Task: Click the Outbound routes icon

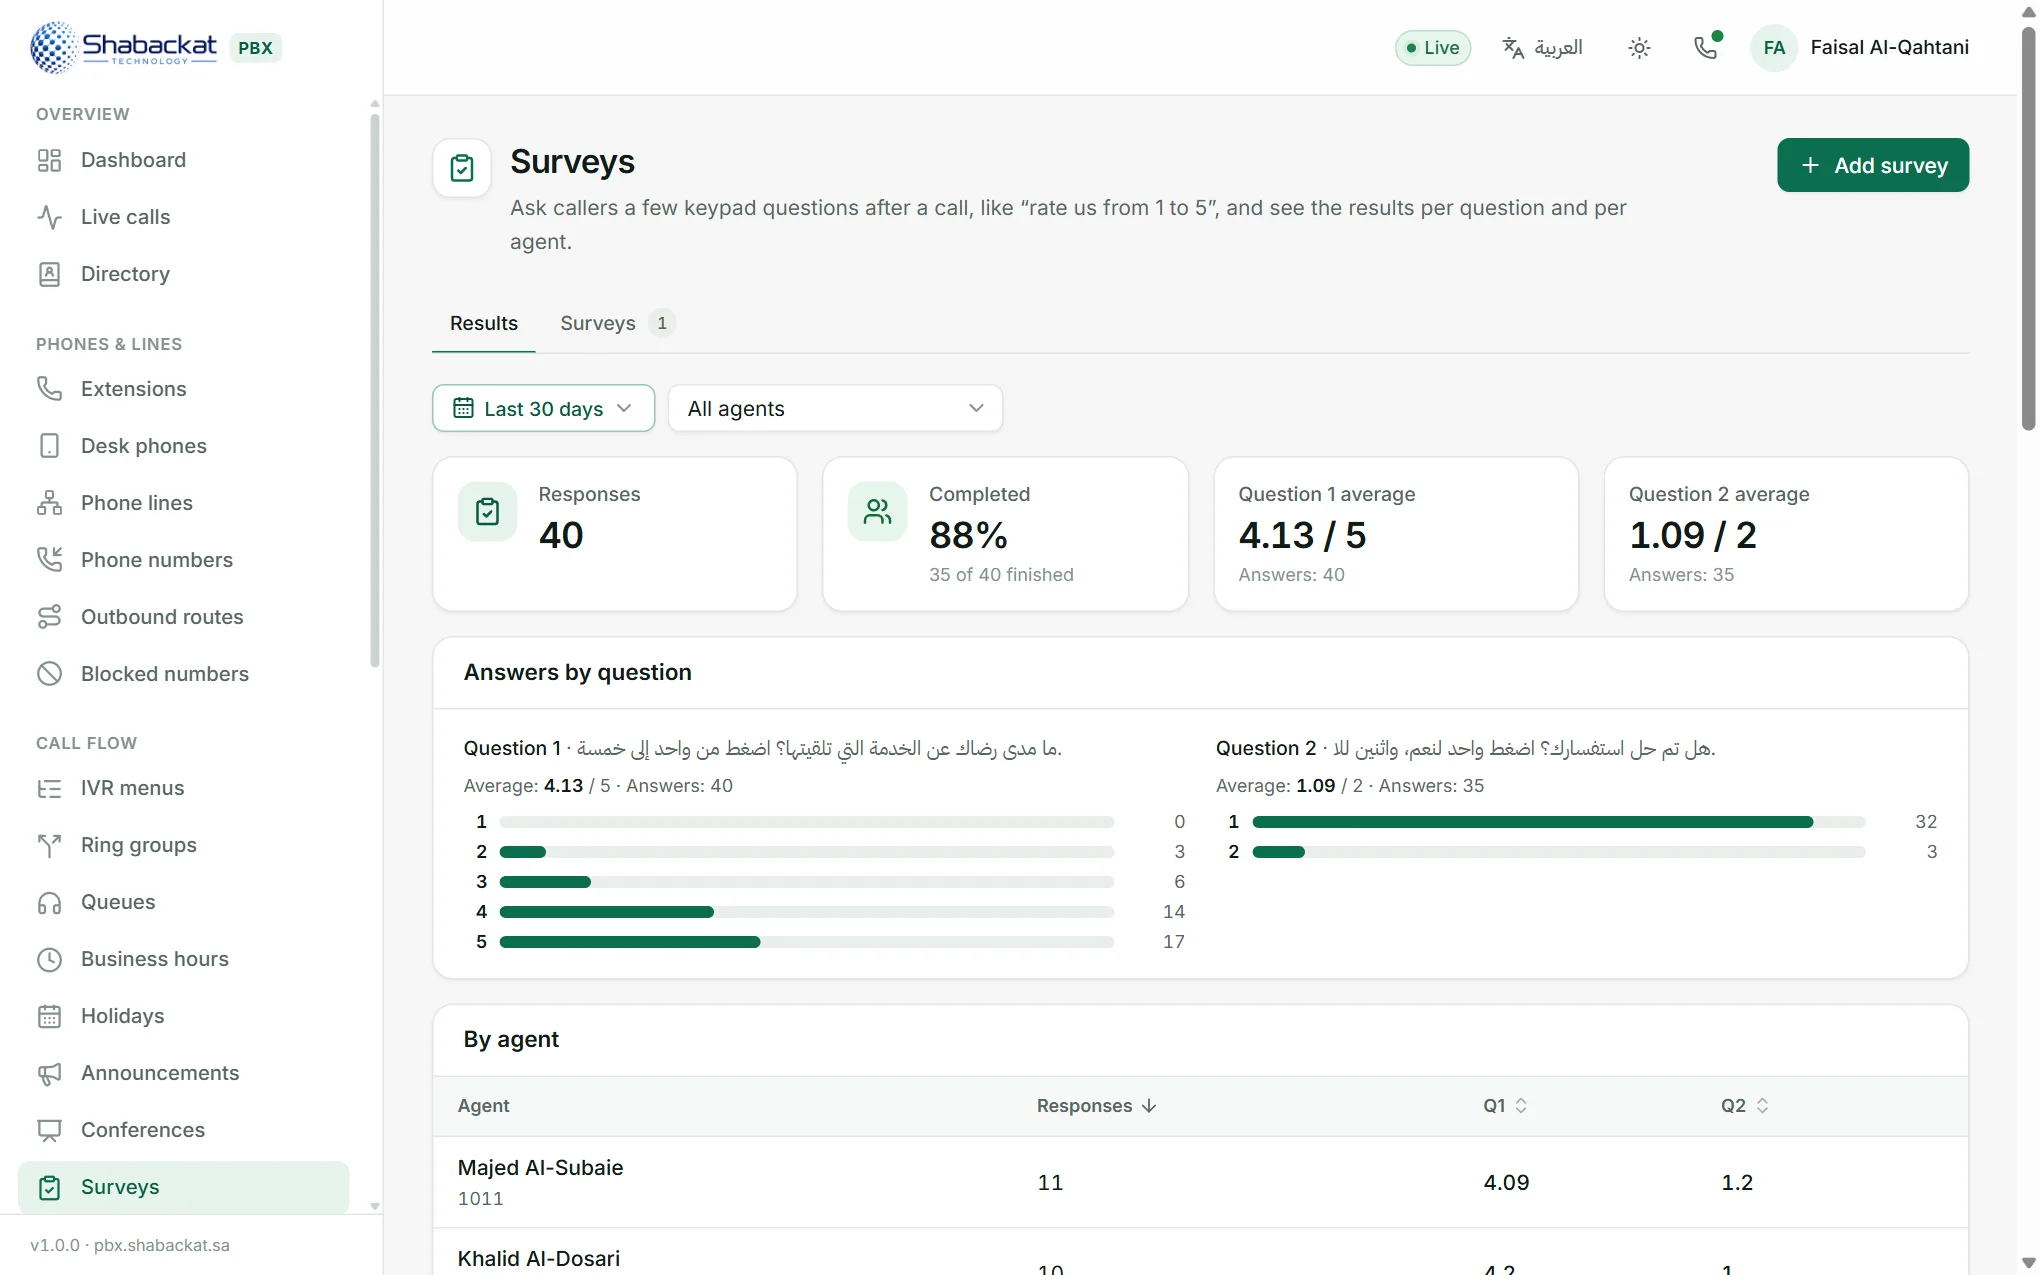Action: click(x=49, y=617)
